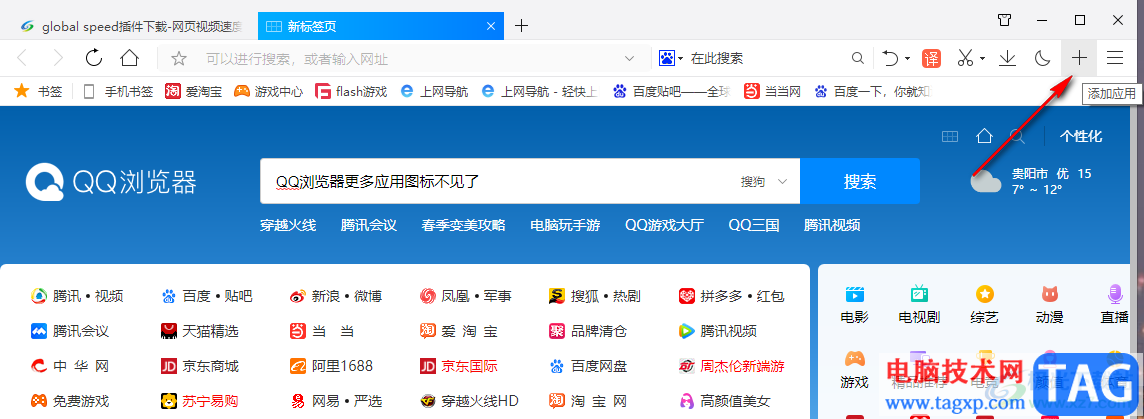Go to the home page icon
The image size is (1144, 419).
[129, 58]
